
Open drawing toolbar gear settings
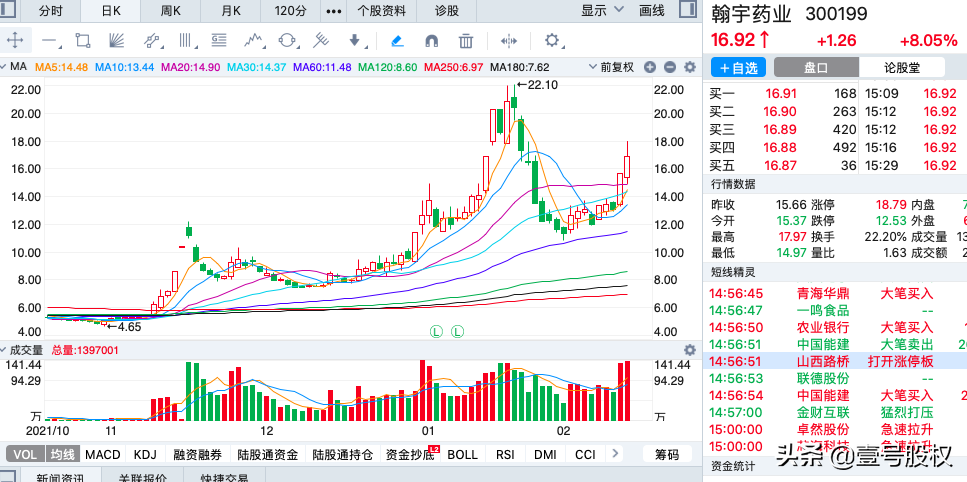(551, 41)
